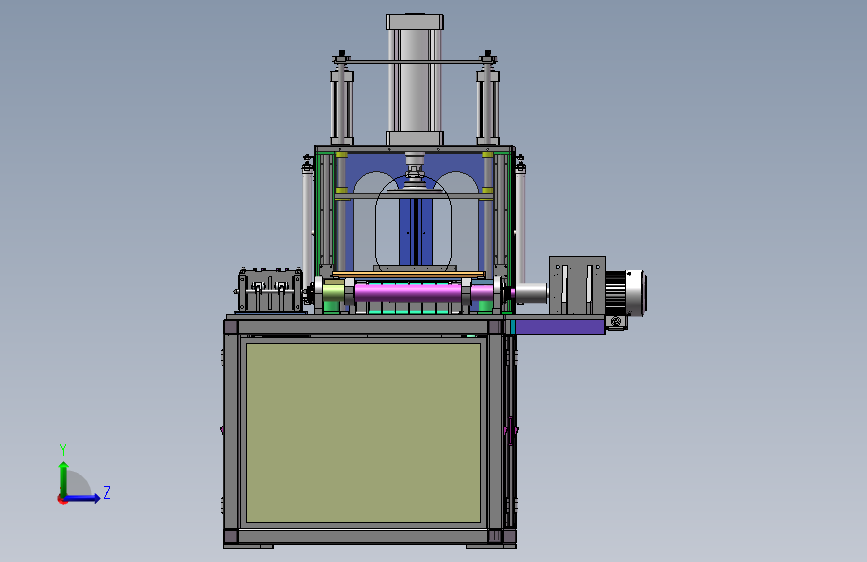
Task: Click the red origin point of the triad
Action: [62, 499]
